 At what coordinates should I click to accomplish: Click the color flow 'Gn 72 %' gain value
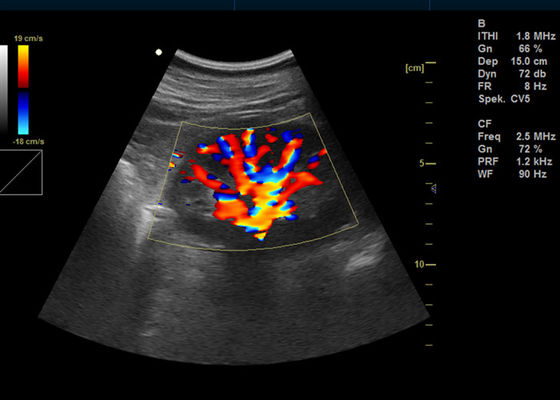510,149
